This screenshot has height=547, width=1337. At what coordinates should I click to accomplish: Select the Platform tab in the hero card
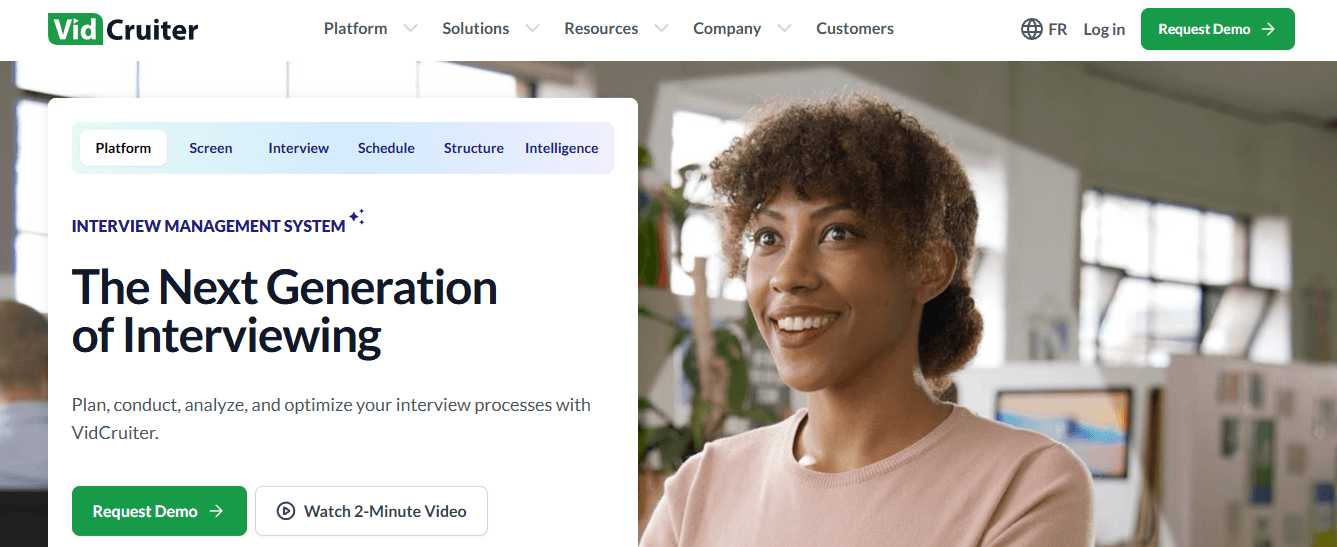123,148
